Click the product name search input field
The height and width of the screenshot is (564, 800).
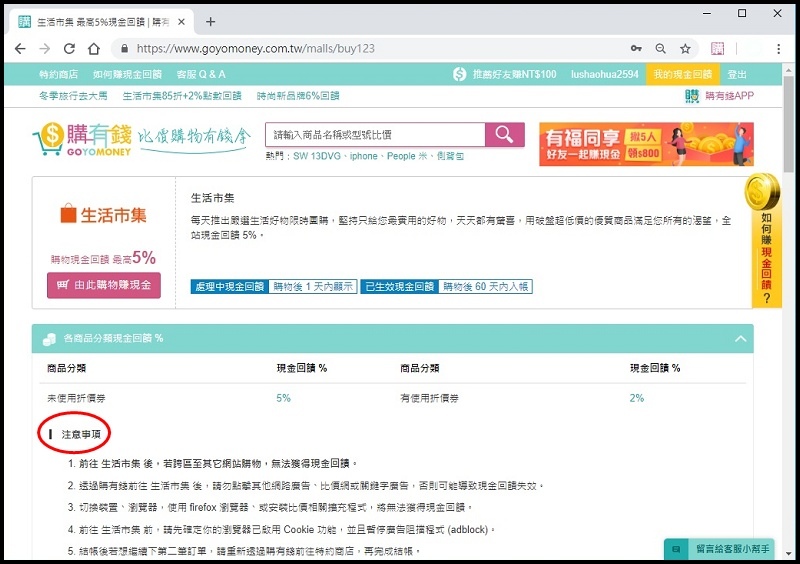(374, 135)
